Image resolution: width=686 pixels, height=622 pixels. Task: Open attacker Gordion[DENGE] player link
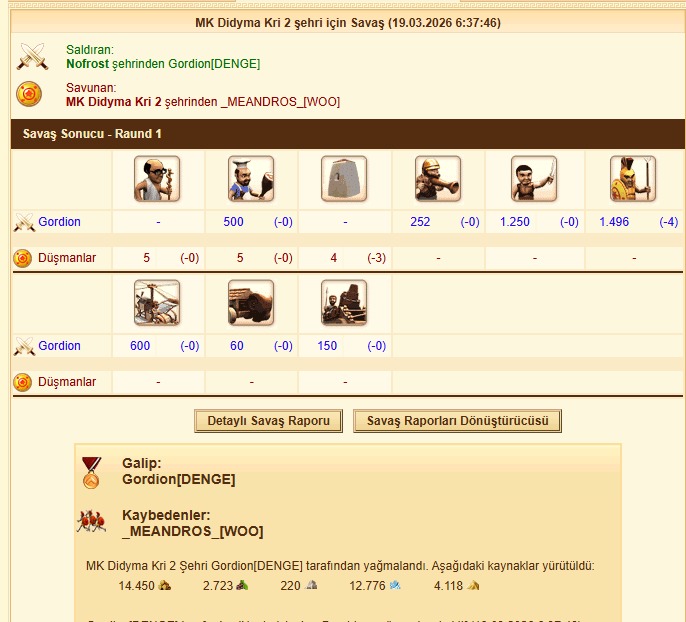click(x=214, y=64)
